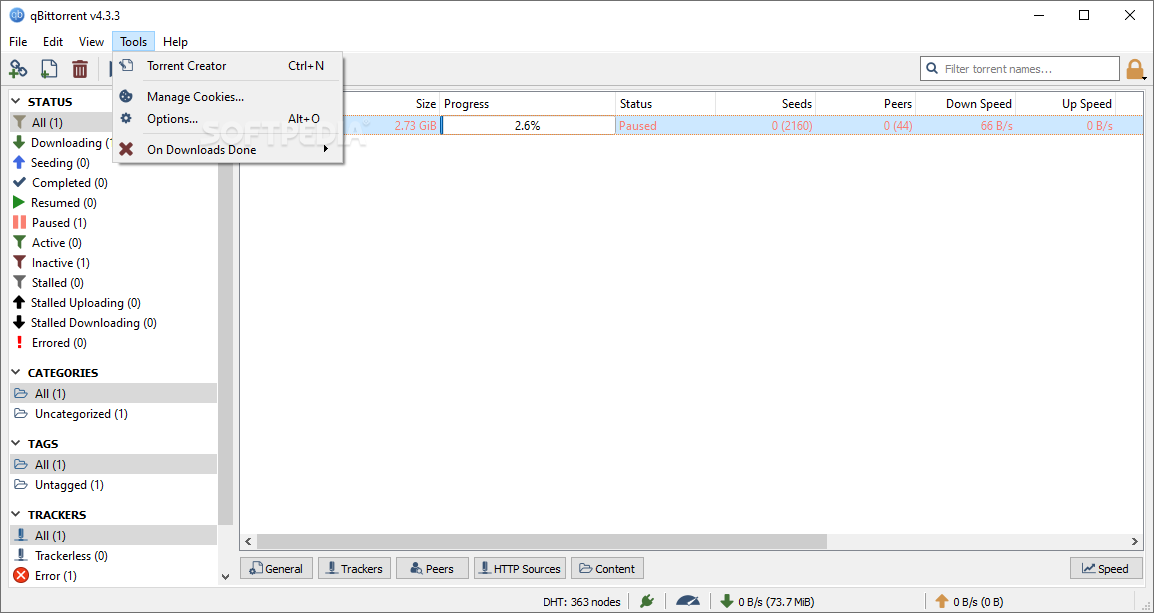Open the View menu
The image size is (1154, 613).
tap(91, 42)
